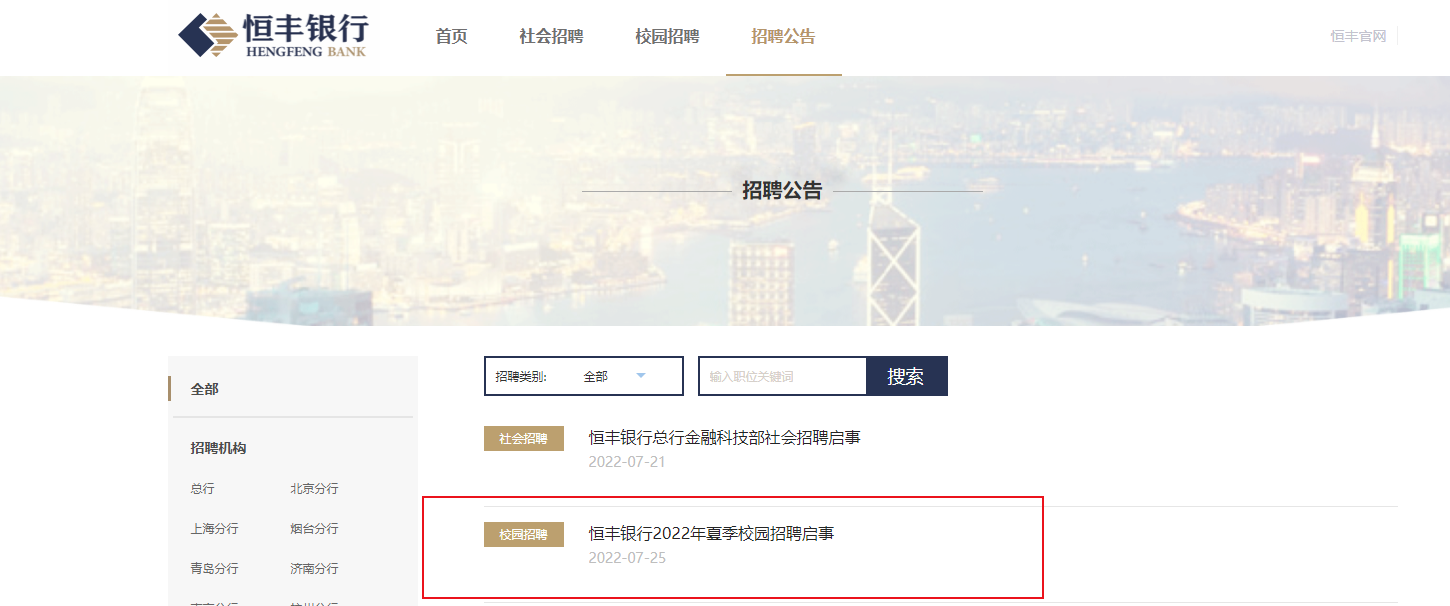This screenshot has height=606, width=1450.
Task: Click the 招聘公告 banner title
Action: click(782, 190)
